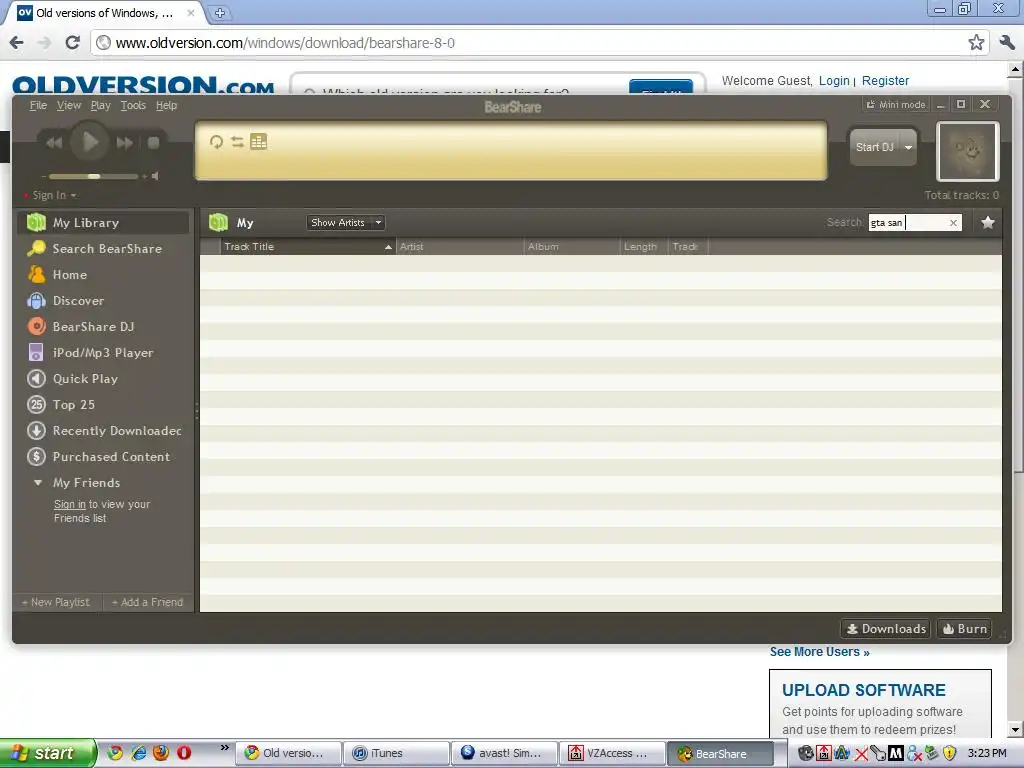Reload the browser page
Viewport: 1024px width, 768px height.
point(72,43)
